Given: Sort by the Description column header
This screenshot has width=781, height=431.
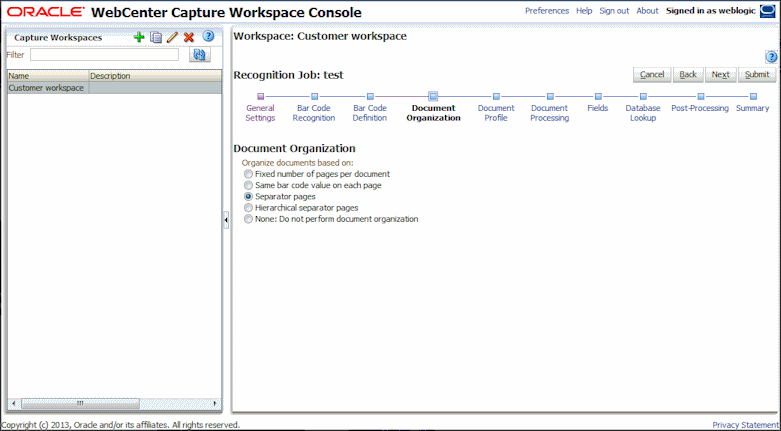Looking at the screenshot, I should (155, 76).
